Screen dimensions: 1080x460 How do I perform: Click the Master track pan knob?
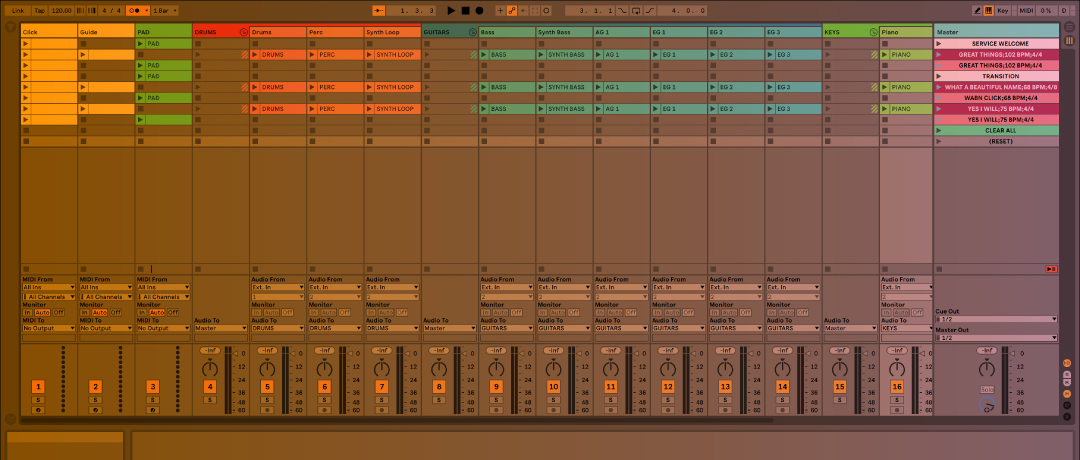(987, 368)
